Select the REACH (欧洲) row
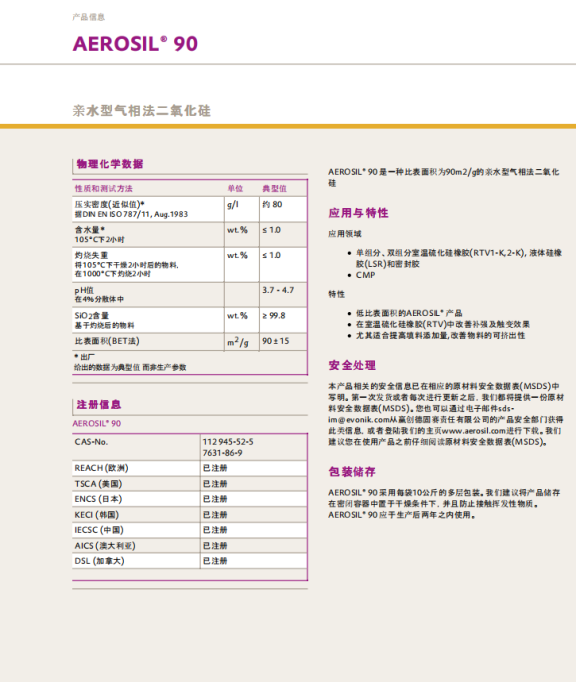 click(190, 468)
